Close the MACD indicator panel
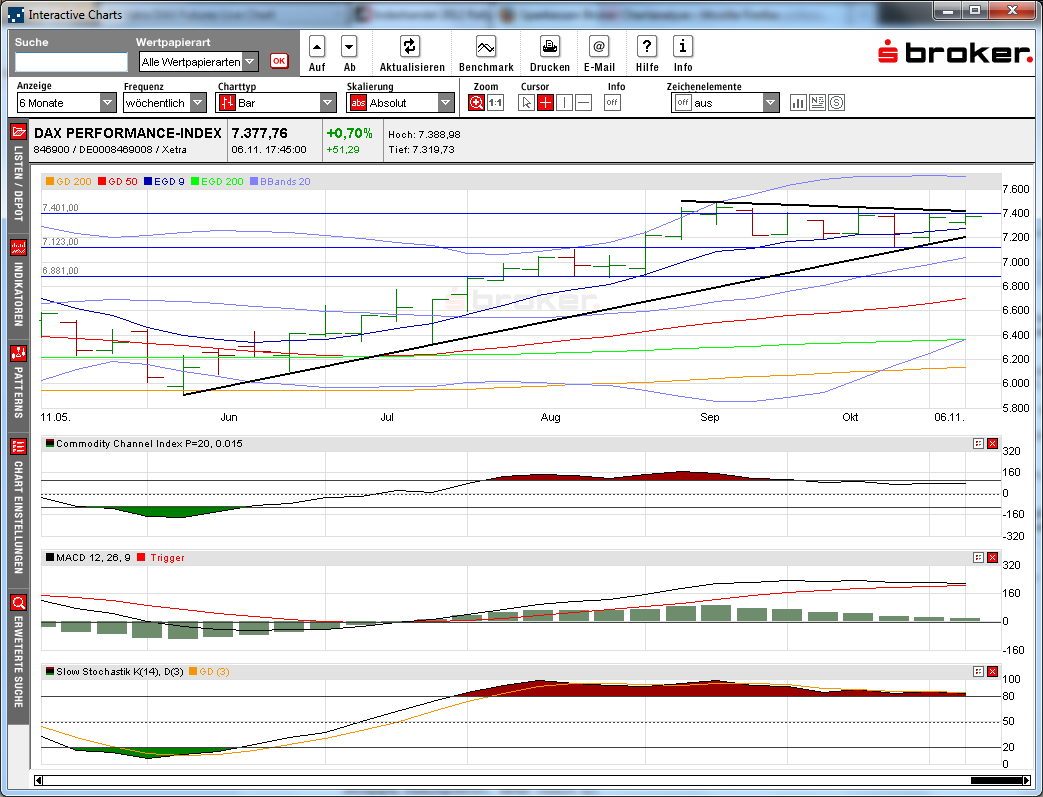The height and width of the screenshot is (797, 1043). pyautogui.click(x=991, y=558)
